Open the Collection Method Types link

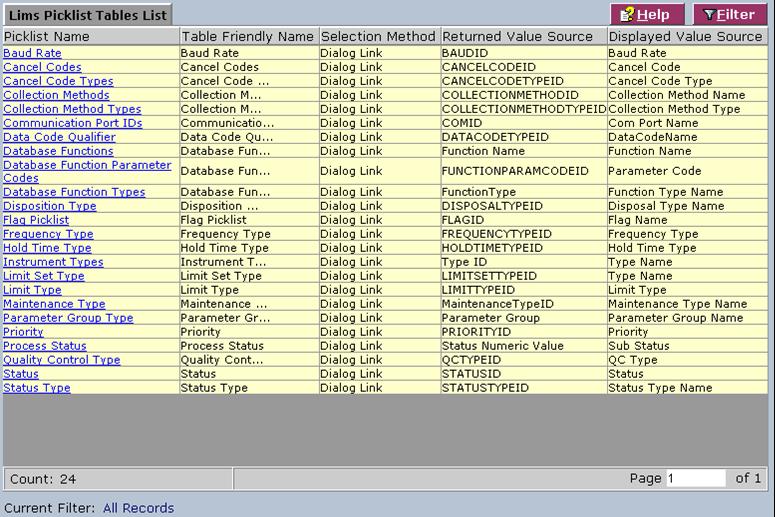[72, 109]
